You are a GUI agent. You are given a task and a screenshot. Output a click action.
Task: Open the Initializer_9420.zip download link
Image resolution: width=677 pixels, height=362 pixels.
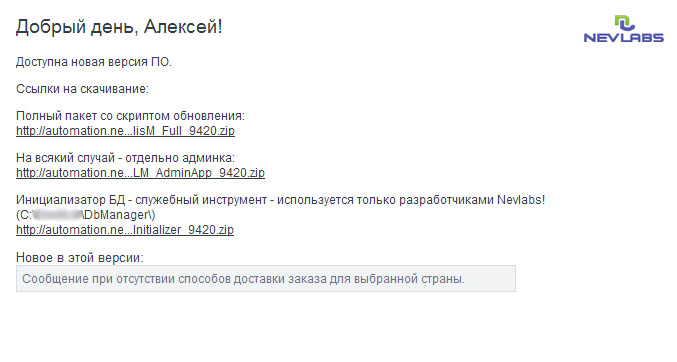[125, 230]
